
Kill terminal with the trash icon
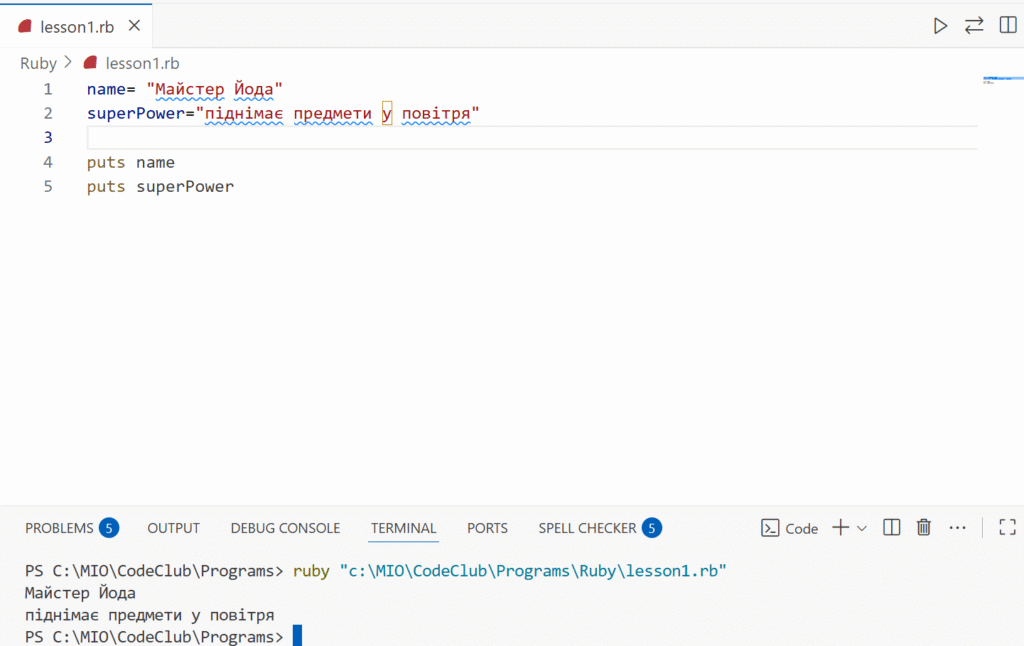tap(924, 527)
